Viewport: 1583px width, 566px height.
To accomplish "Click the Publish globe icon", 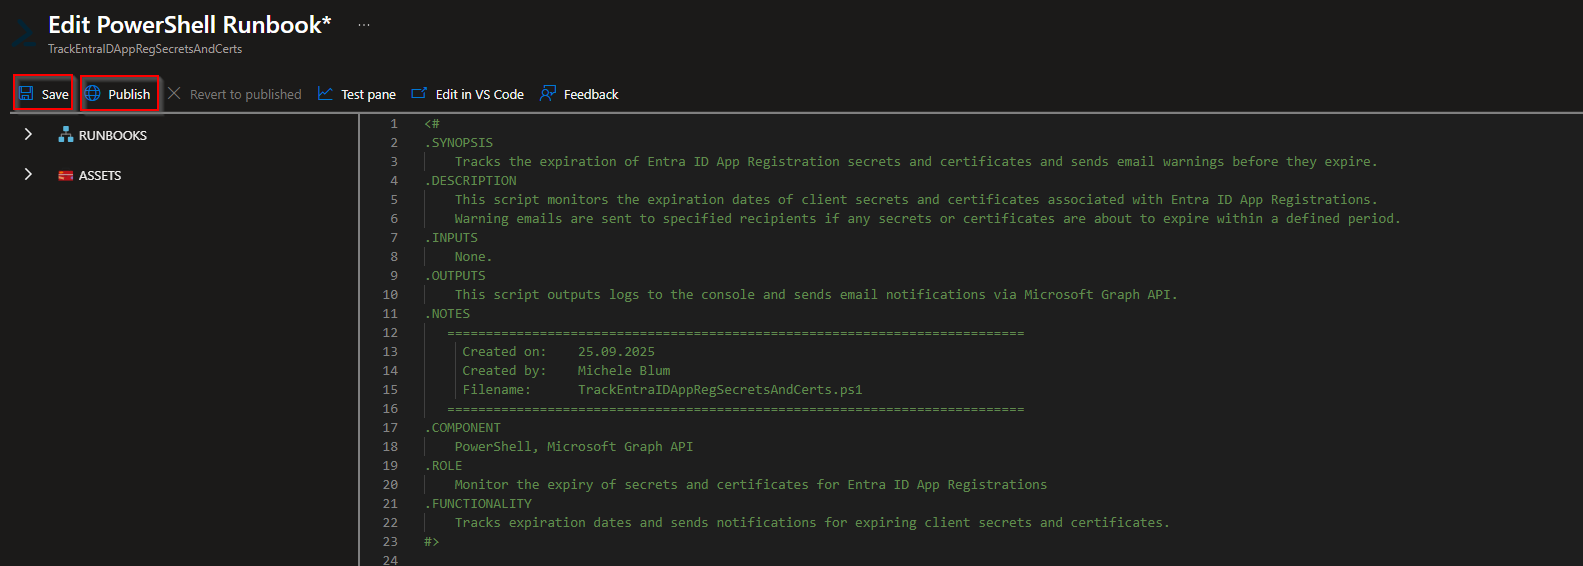I will (x=93, y=94).
